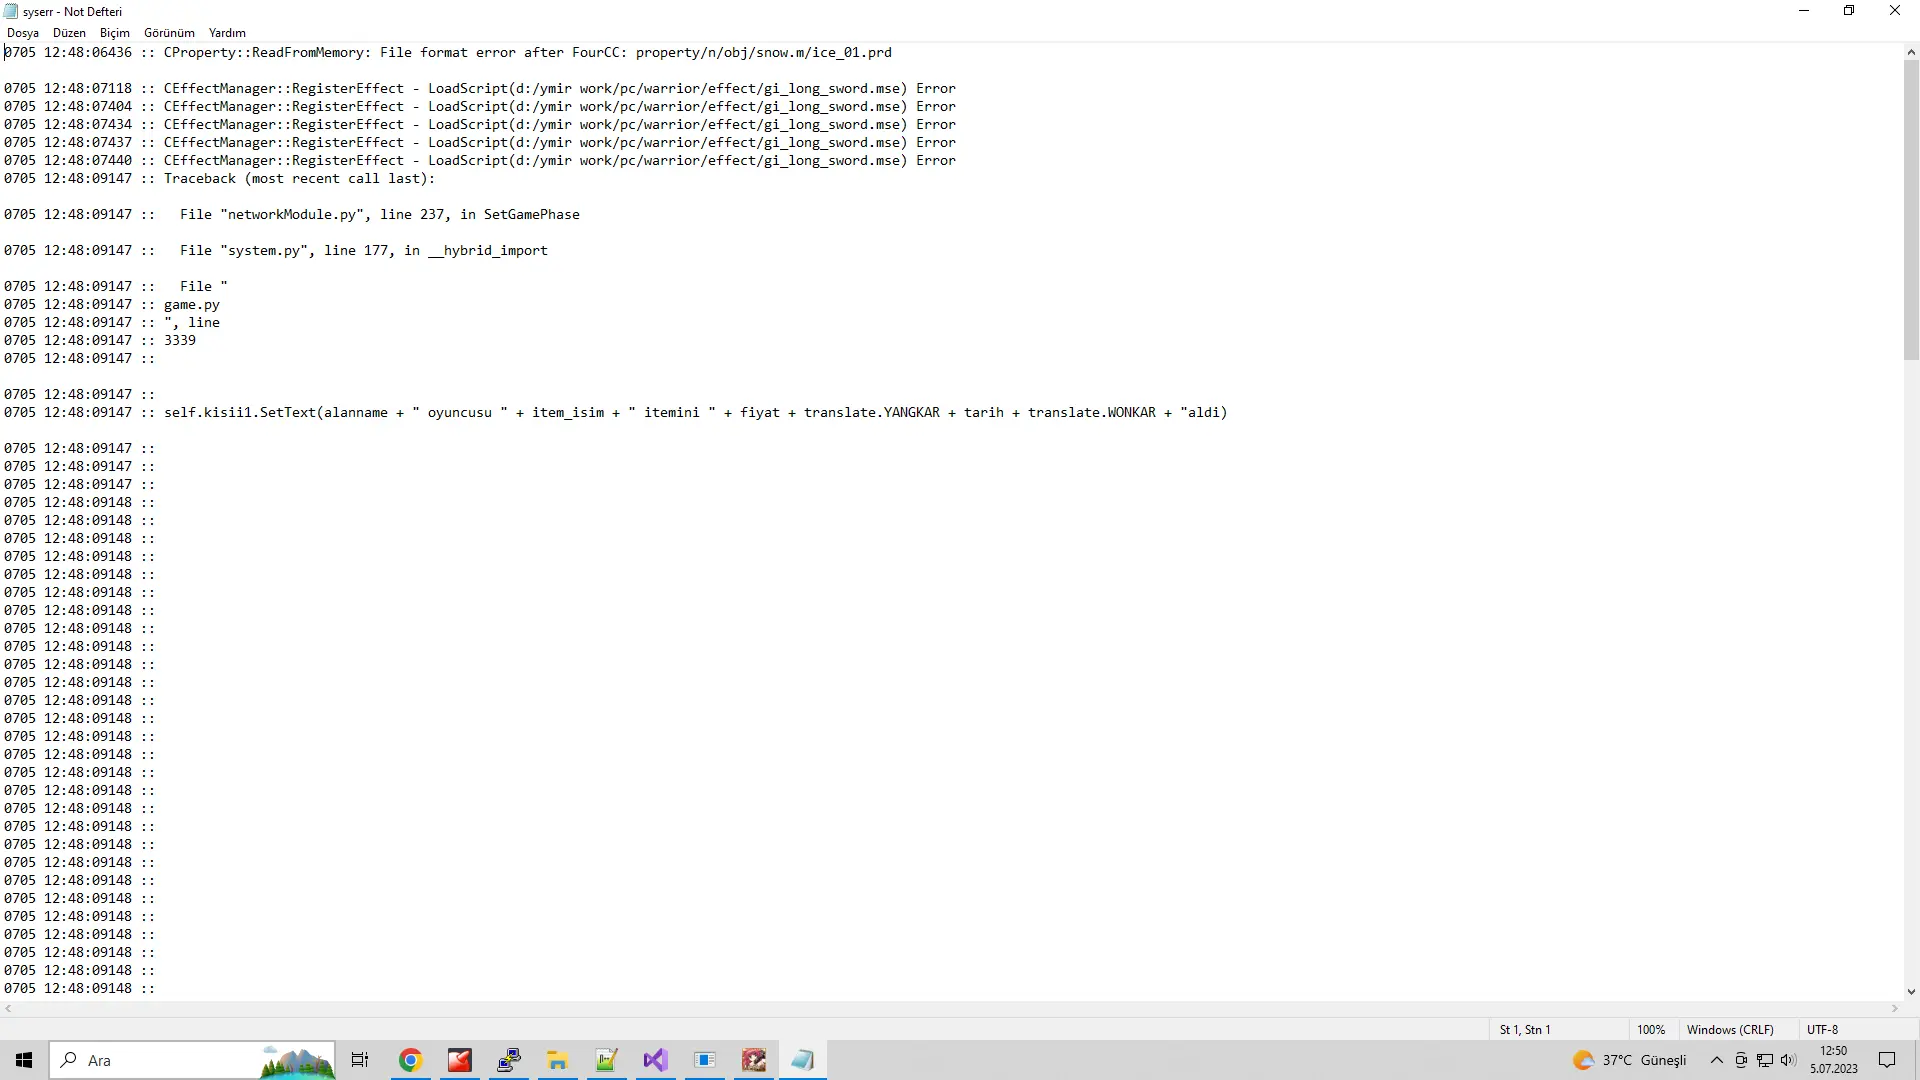
Task: Open the notification center icon
Action: point(1887,1060)
